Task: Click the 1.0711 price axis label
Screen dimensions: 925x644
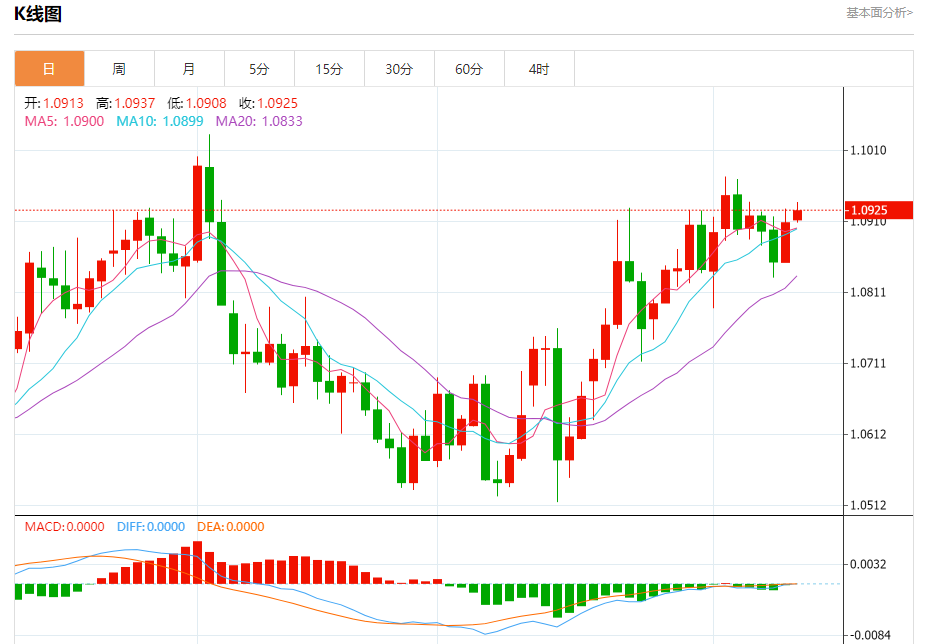Action: [x=868, y=363]
